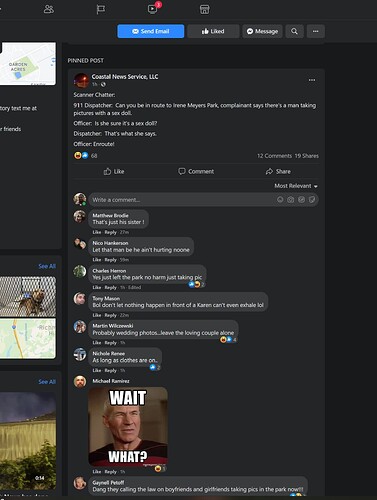View reaction on Michael Ramirez's meme comment
377x500 pixels.
[x=160, y=469]
